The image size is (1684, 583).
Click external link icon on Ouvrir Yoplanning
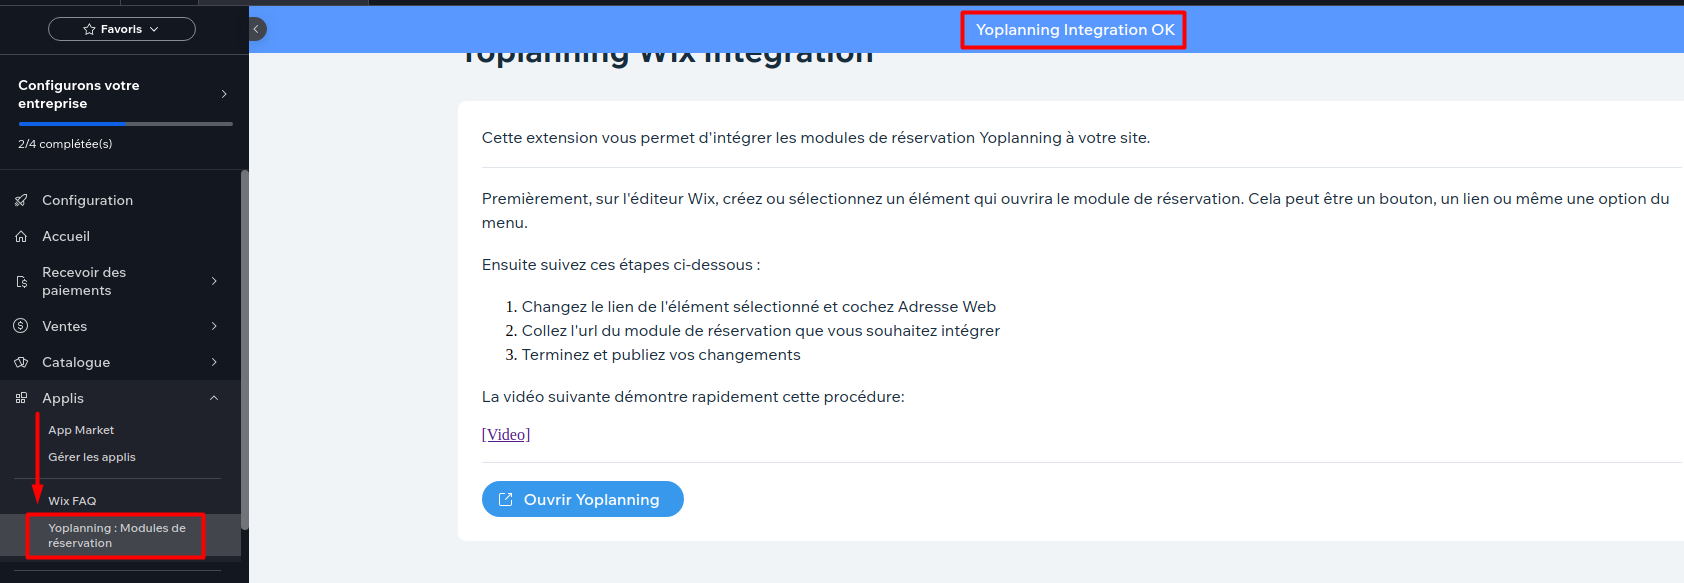[506, 500]
